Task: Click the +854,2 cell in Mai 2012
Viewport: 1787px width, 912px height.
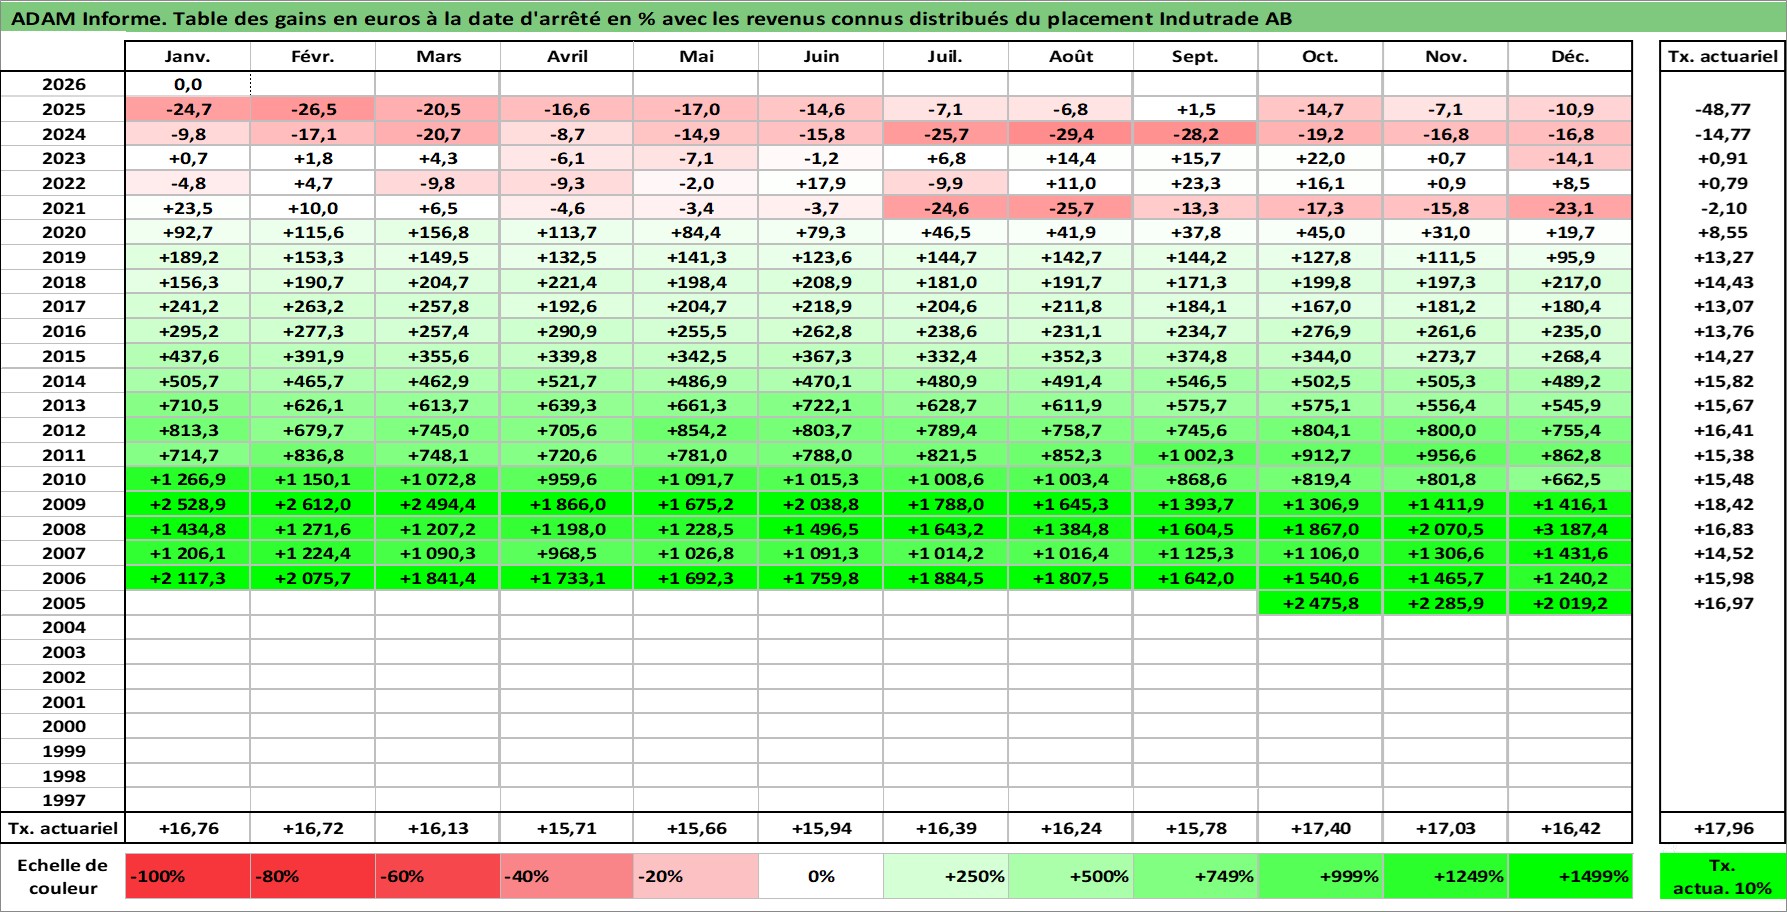Action: click(696, 430)
